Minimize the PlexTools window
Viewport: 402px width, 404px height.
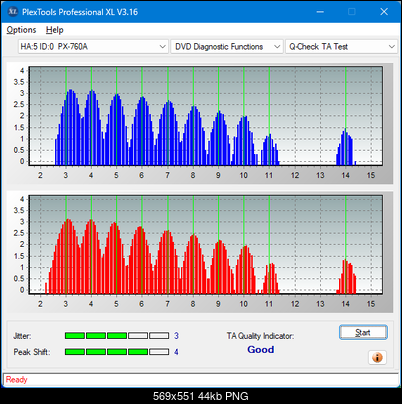coord(320,12)
